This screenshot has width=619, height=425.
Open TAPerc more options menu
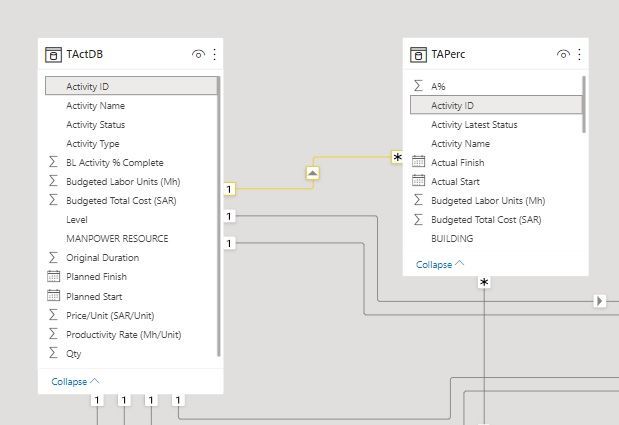[579, 54]
